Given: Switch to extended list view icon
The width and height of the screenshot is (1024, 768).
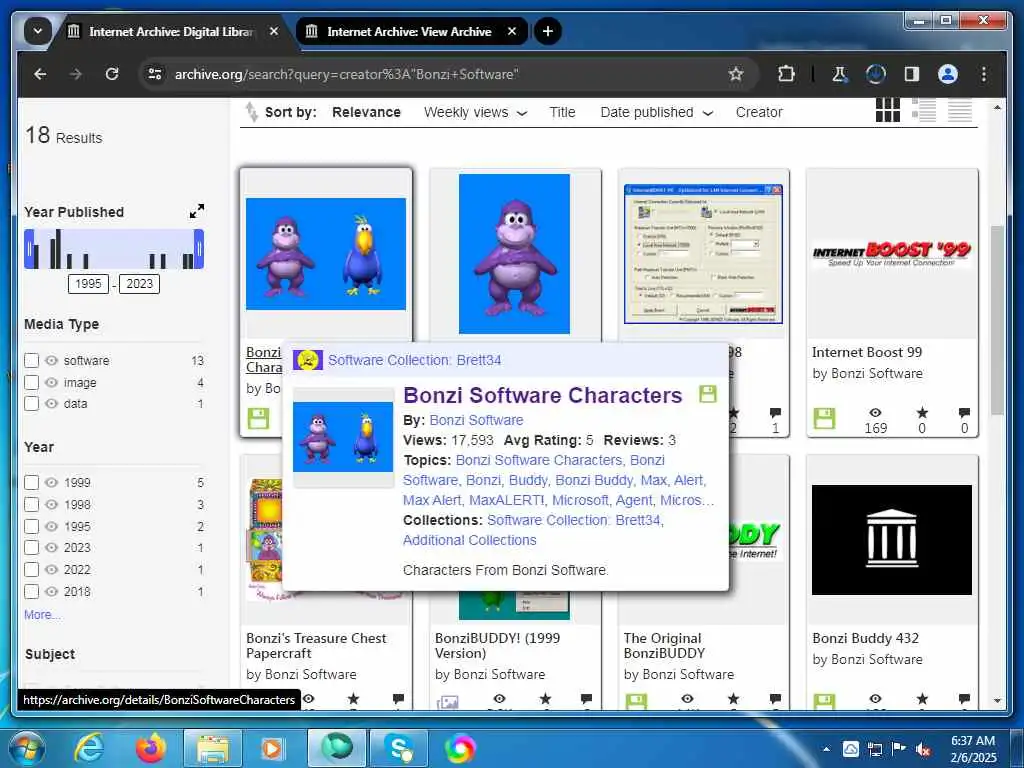Looking at the screenshot, I should 924,110.
